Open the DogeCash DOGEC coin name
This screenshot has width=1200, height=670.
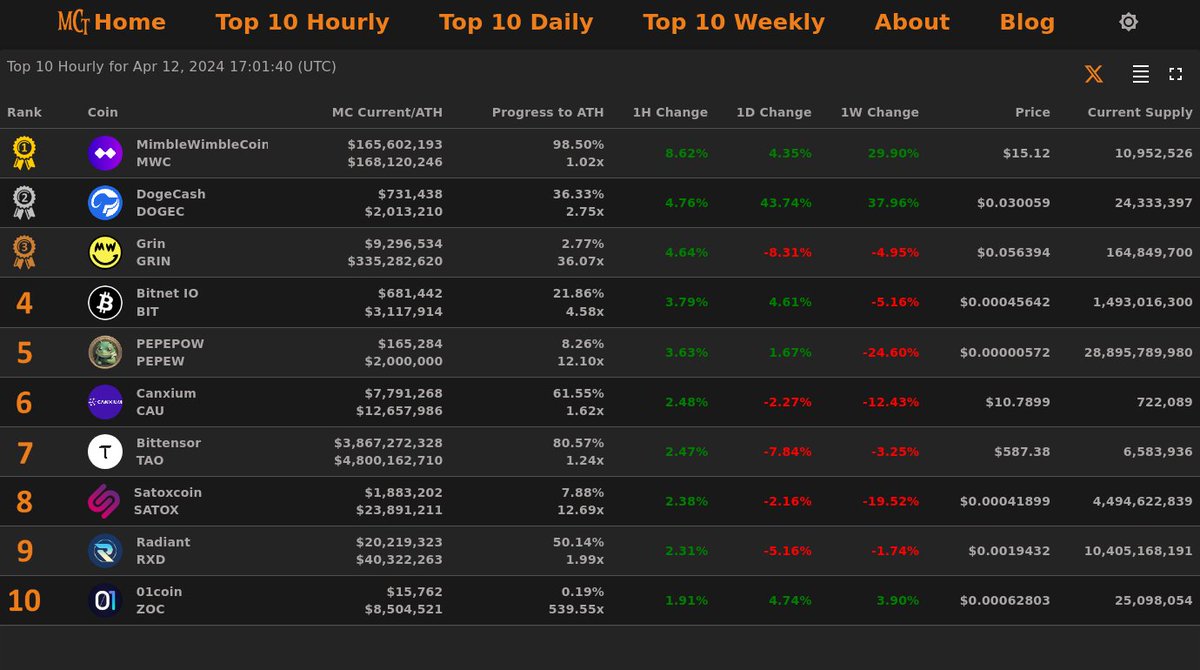point(171,203)
